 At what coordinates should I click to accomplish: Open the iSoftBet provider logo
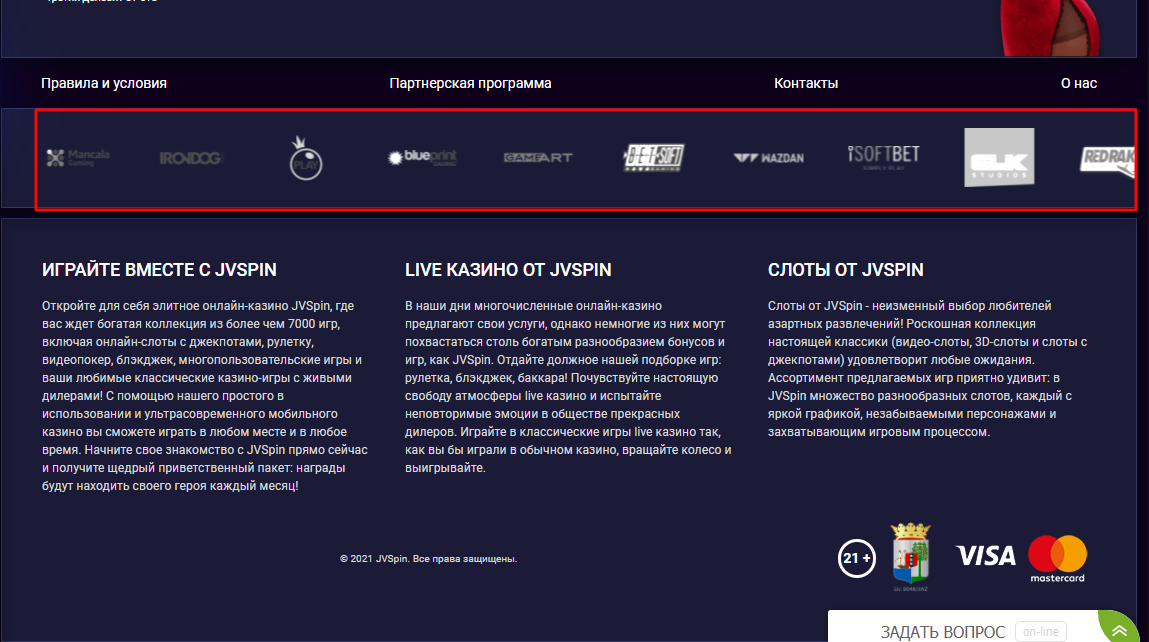click(x=883, y=157)
